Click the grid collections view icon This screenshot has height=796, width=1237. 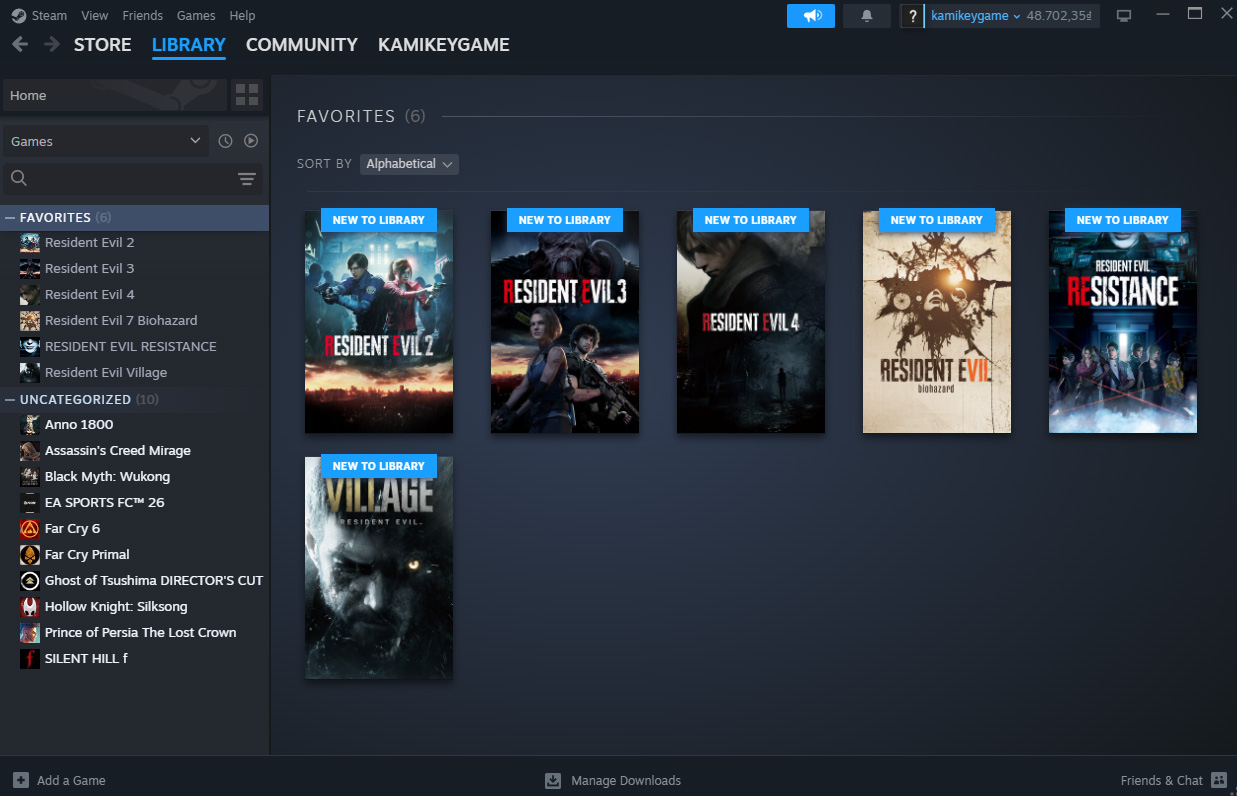pyautogui.click(x=247, y=95)
